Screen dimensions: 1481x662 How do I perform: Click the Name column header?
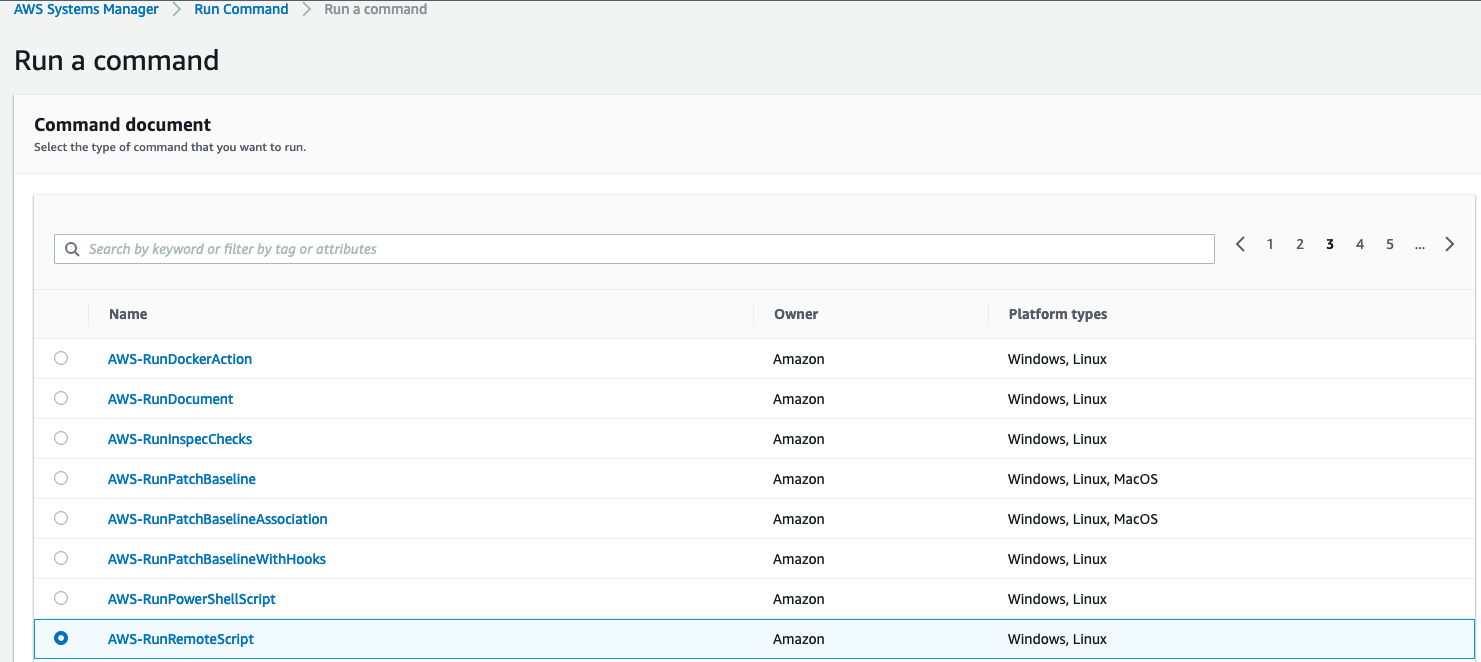pos(128,314)
